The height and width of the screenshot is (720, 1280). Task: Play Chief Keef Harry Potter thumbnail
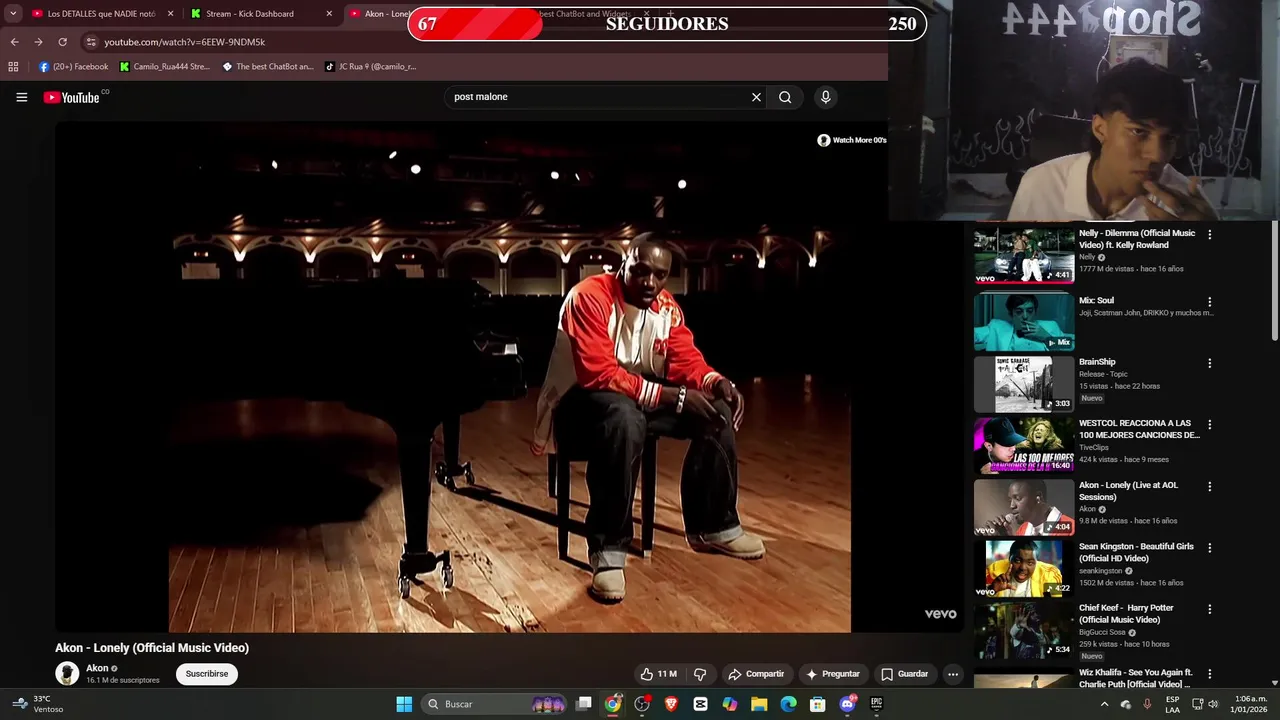pos(1024,630)
